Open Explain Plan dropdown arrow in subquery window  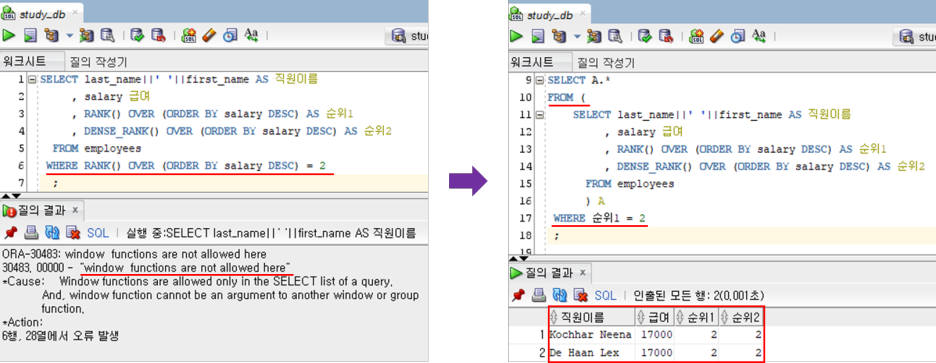(x=577, y=36)
